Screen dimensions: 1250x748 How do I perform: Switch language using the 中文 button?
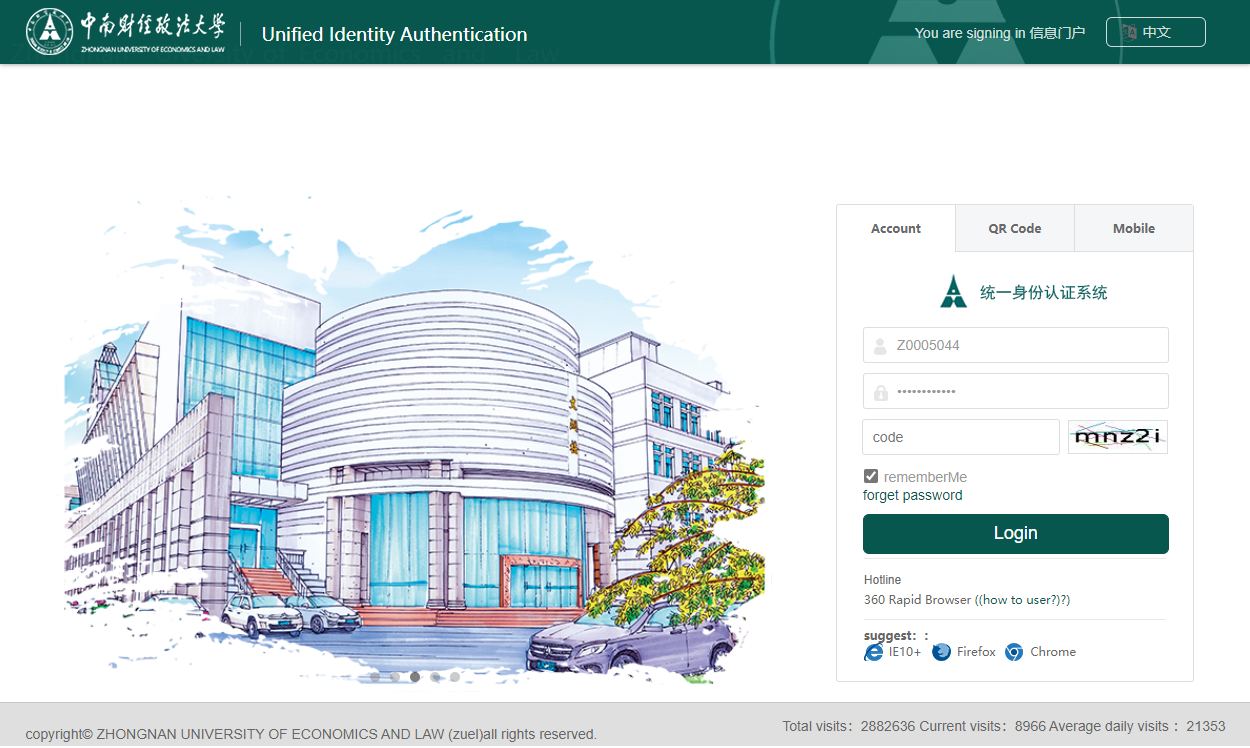coord(1155,32)
